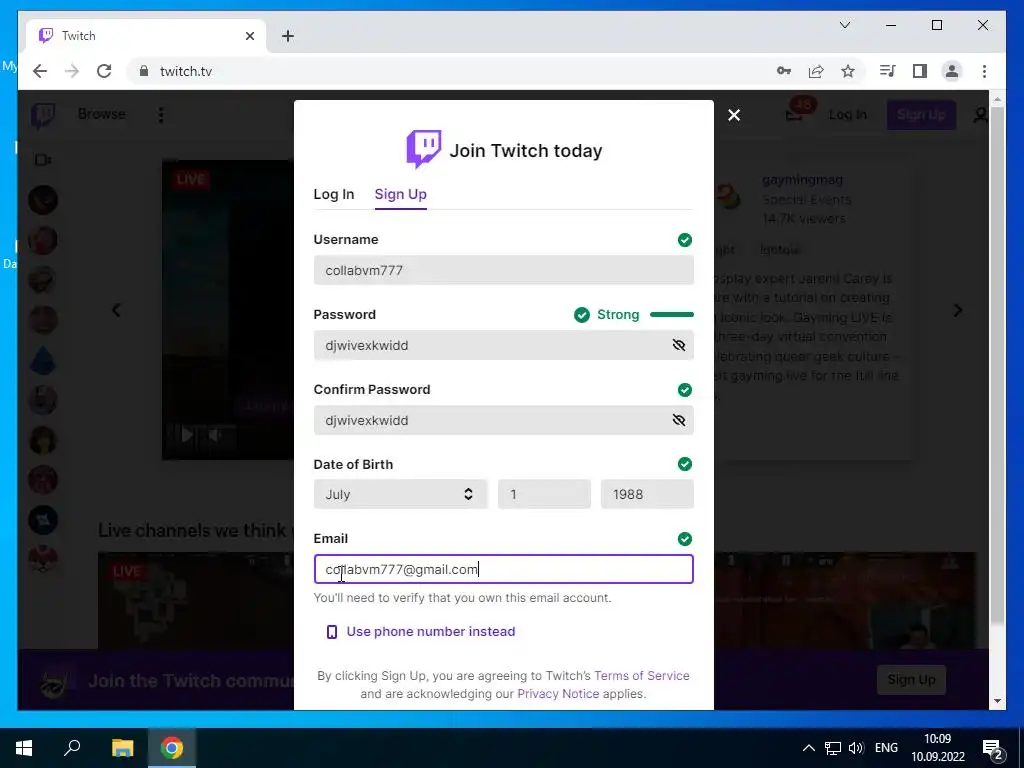Open the Terms of Service link
This screenshot has height=768, width=1024.
tap(641, 675)
